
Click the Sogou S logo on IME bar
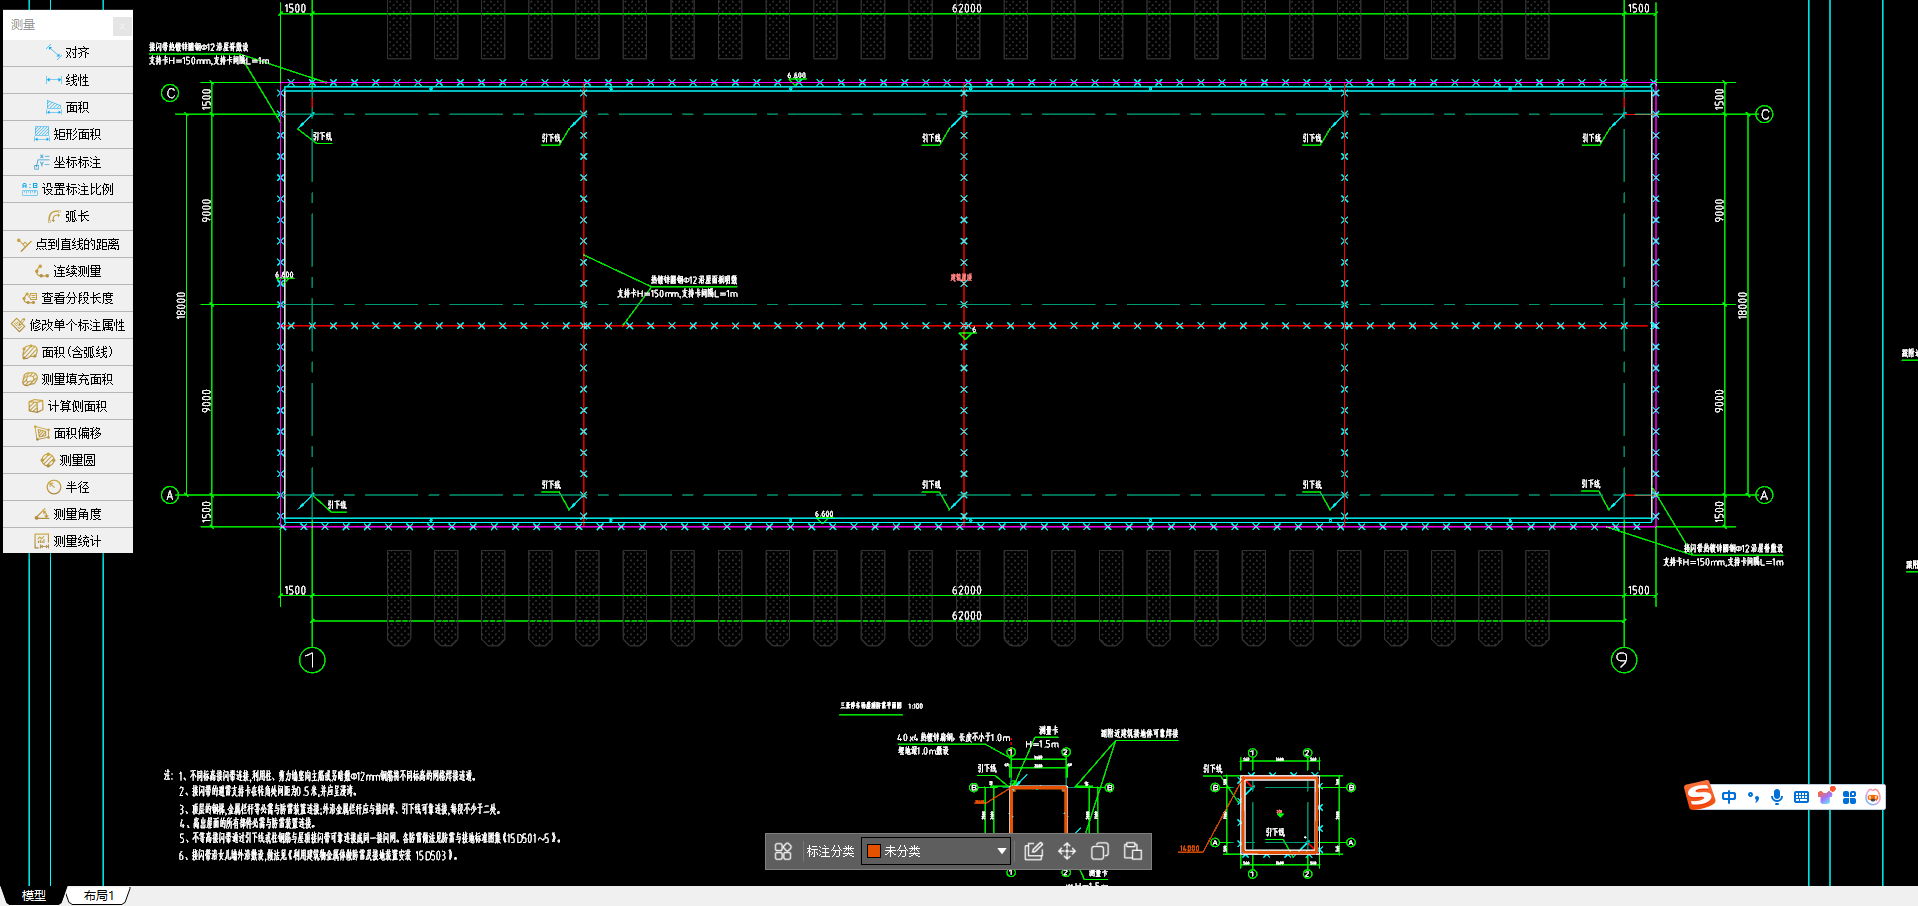point(1700,796)
